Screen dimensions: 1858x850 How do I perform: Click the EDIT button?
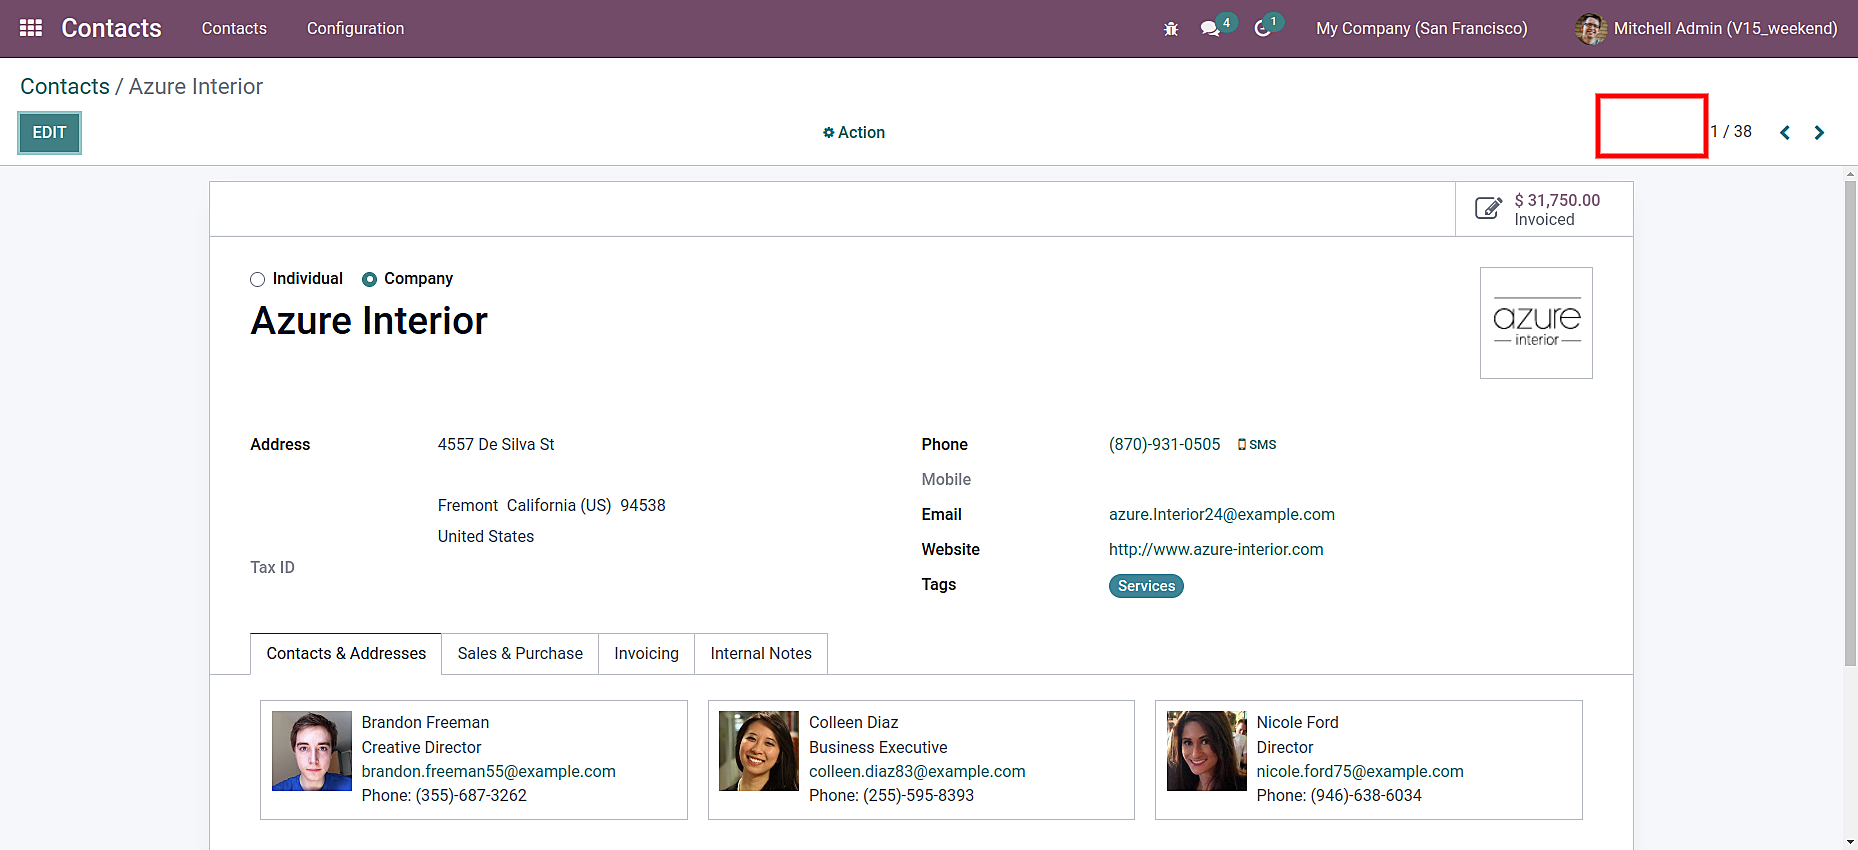[x=49, y=133]
